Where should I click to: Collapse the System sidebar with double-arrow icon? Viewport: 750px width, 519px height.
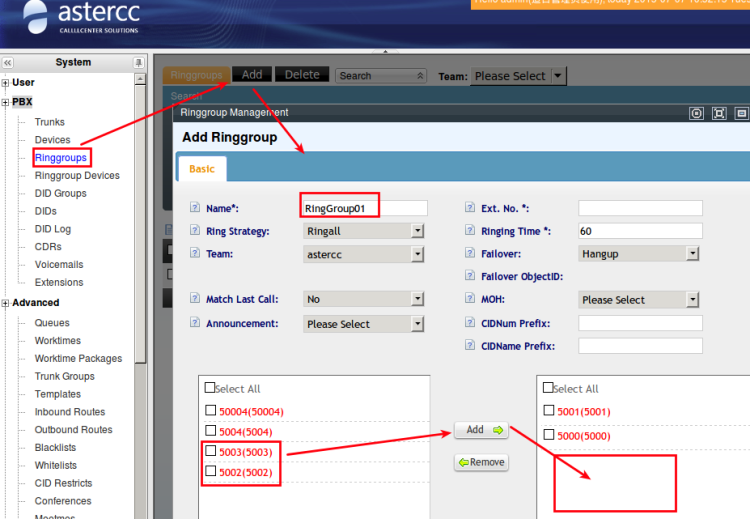tap(8, 62)
